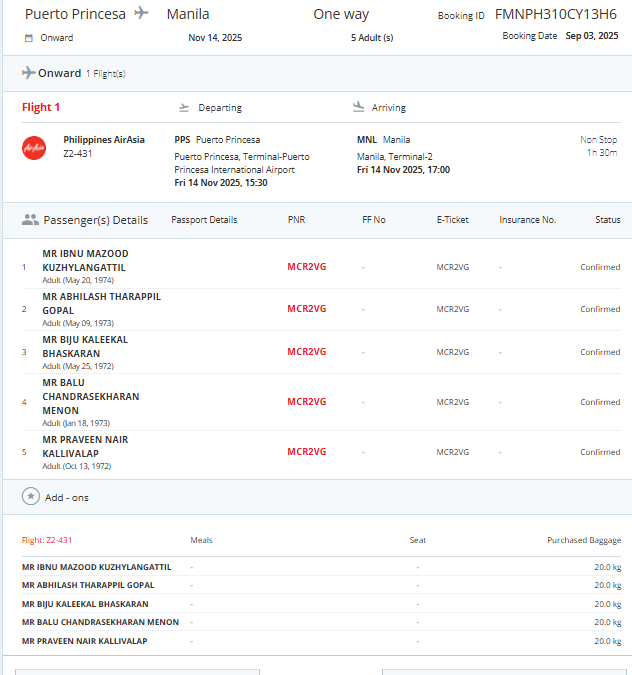Click the E-Ticket column header
Viewport: 632px width, 675px height.
pos(452,220)
